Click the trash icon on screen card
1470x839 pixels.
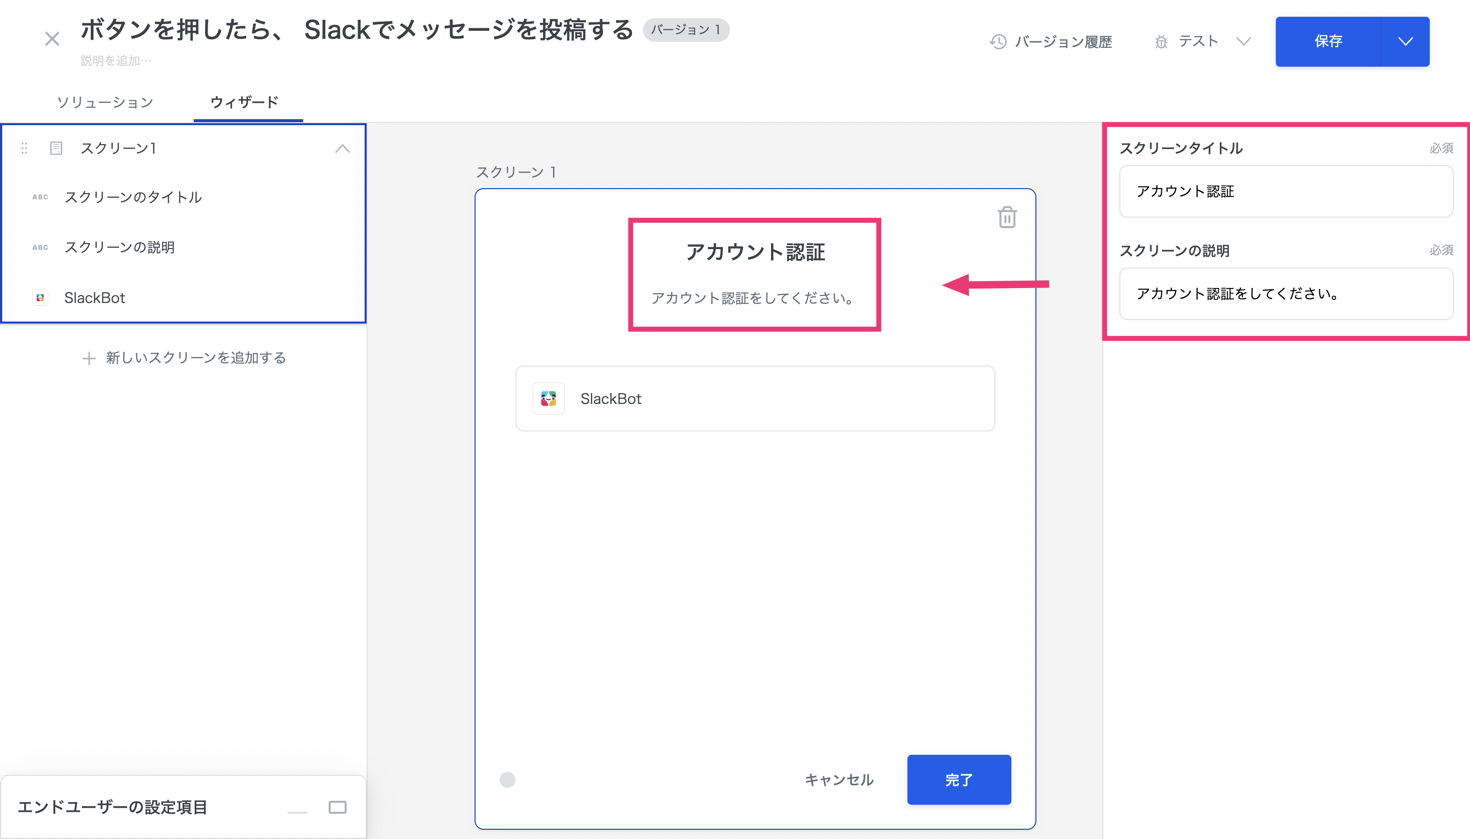click(x=1007, y=217)
